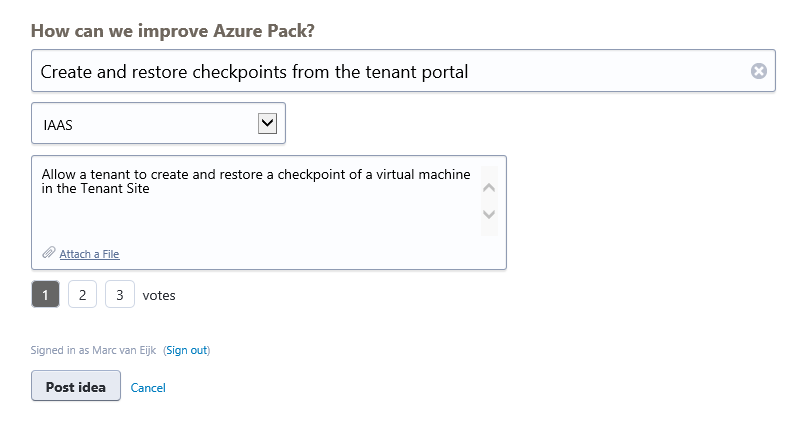Place cursor at end of description text

(x=152, y=189)
